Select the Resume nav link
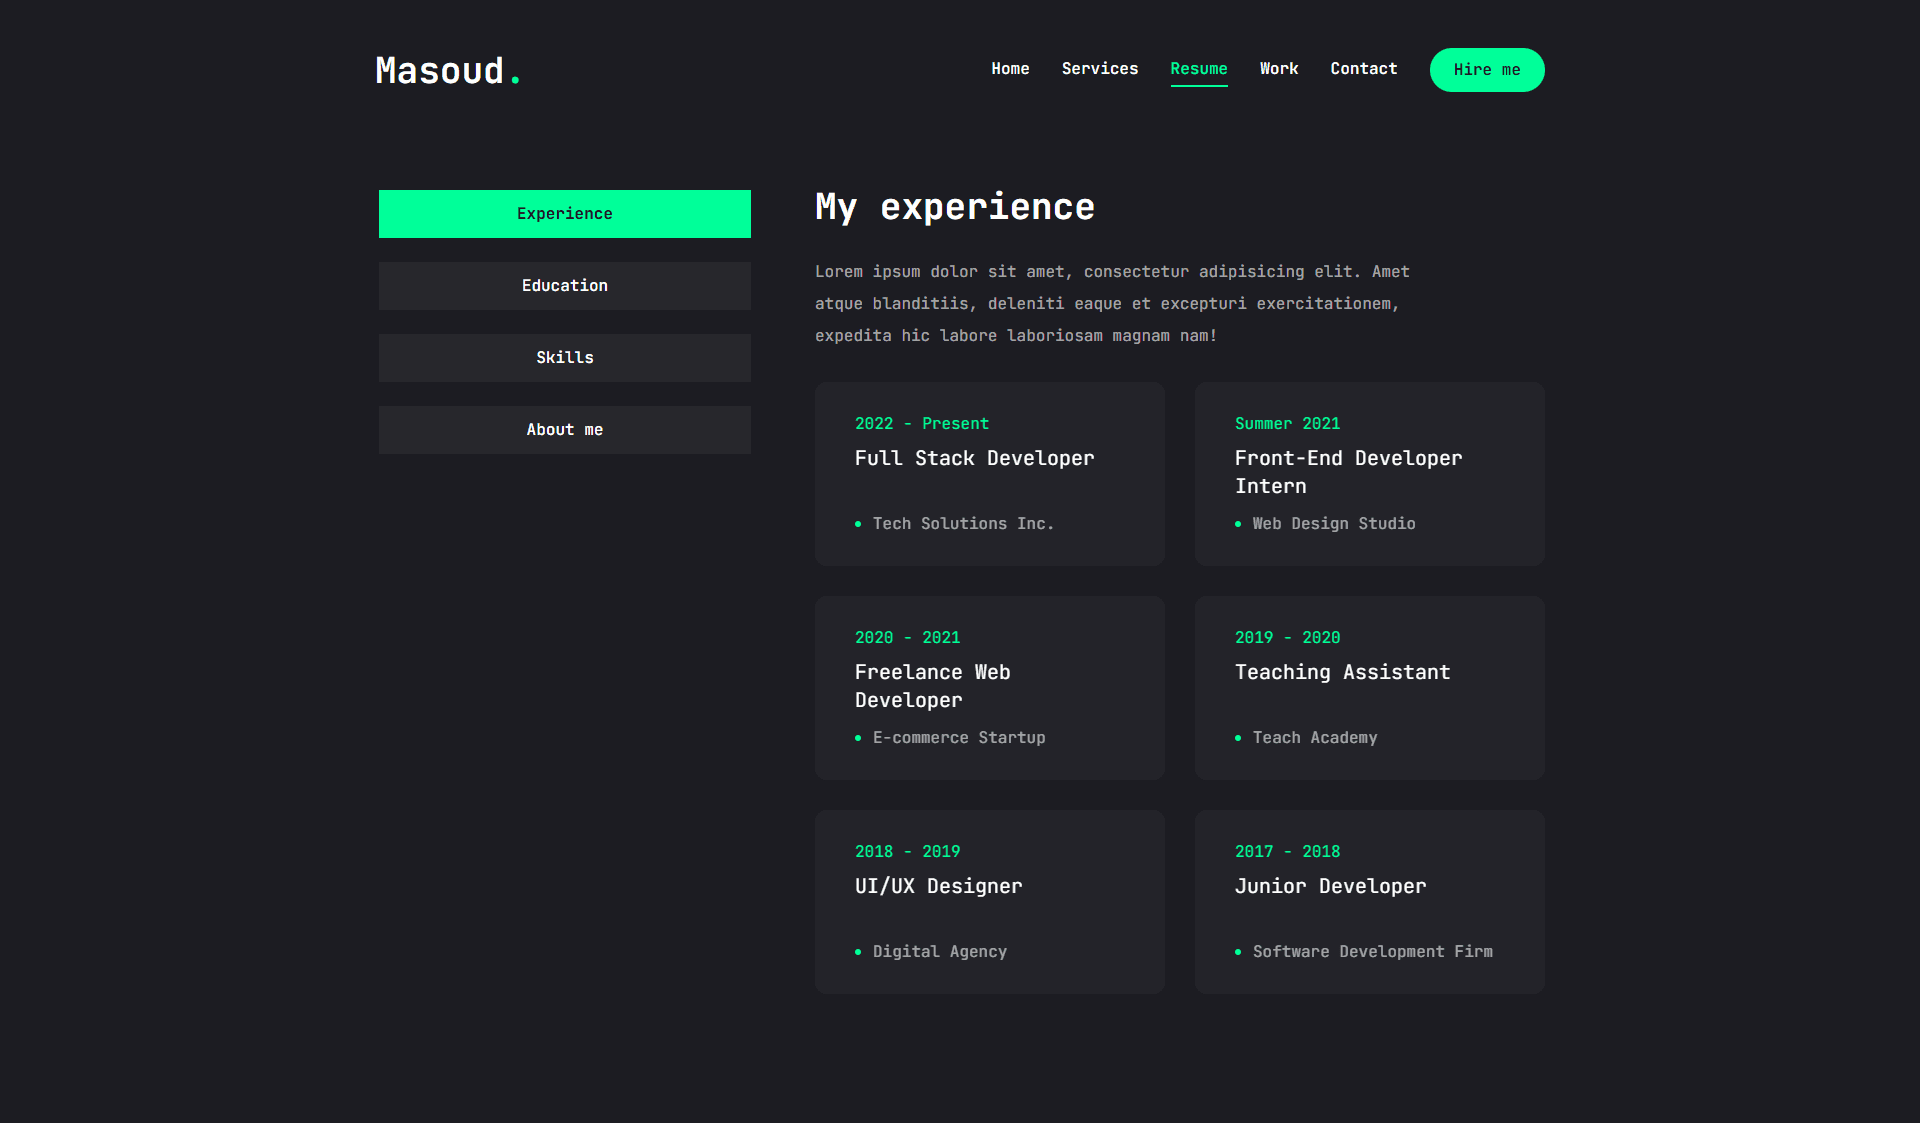Viewport: 1920px width, 1123px height. [x=1199, y=69]
